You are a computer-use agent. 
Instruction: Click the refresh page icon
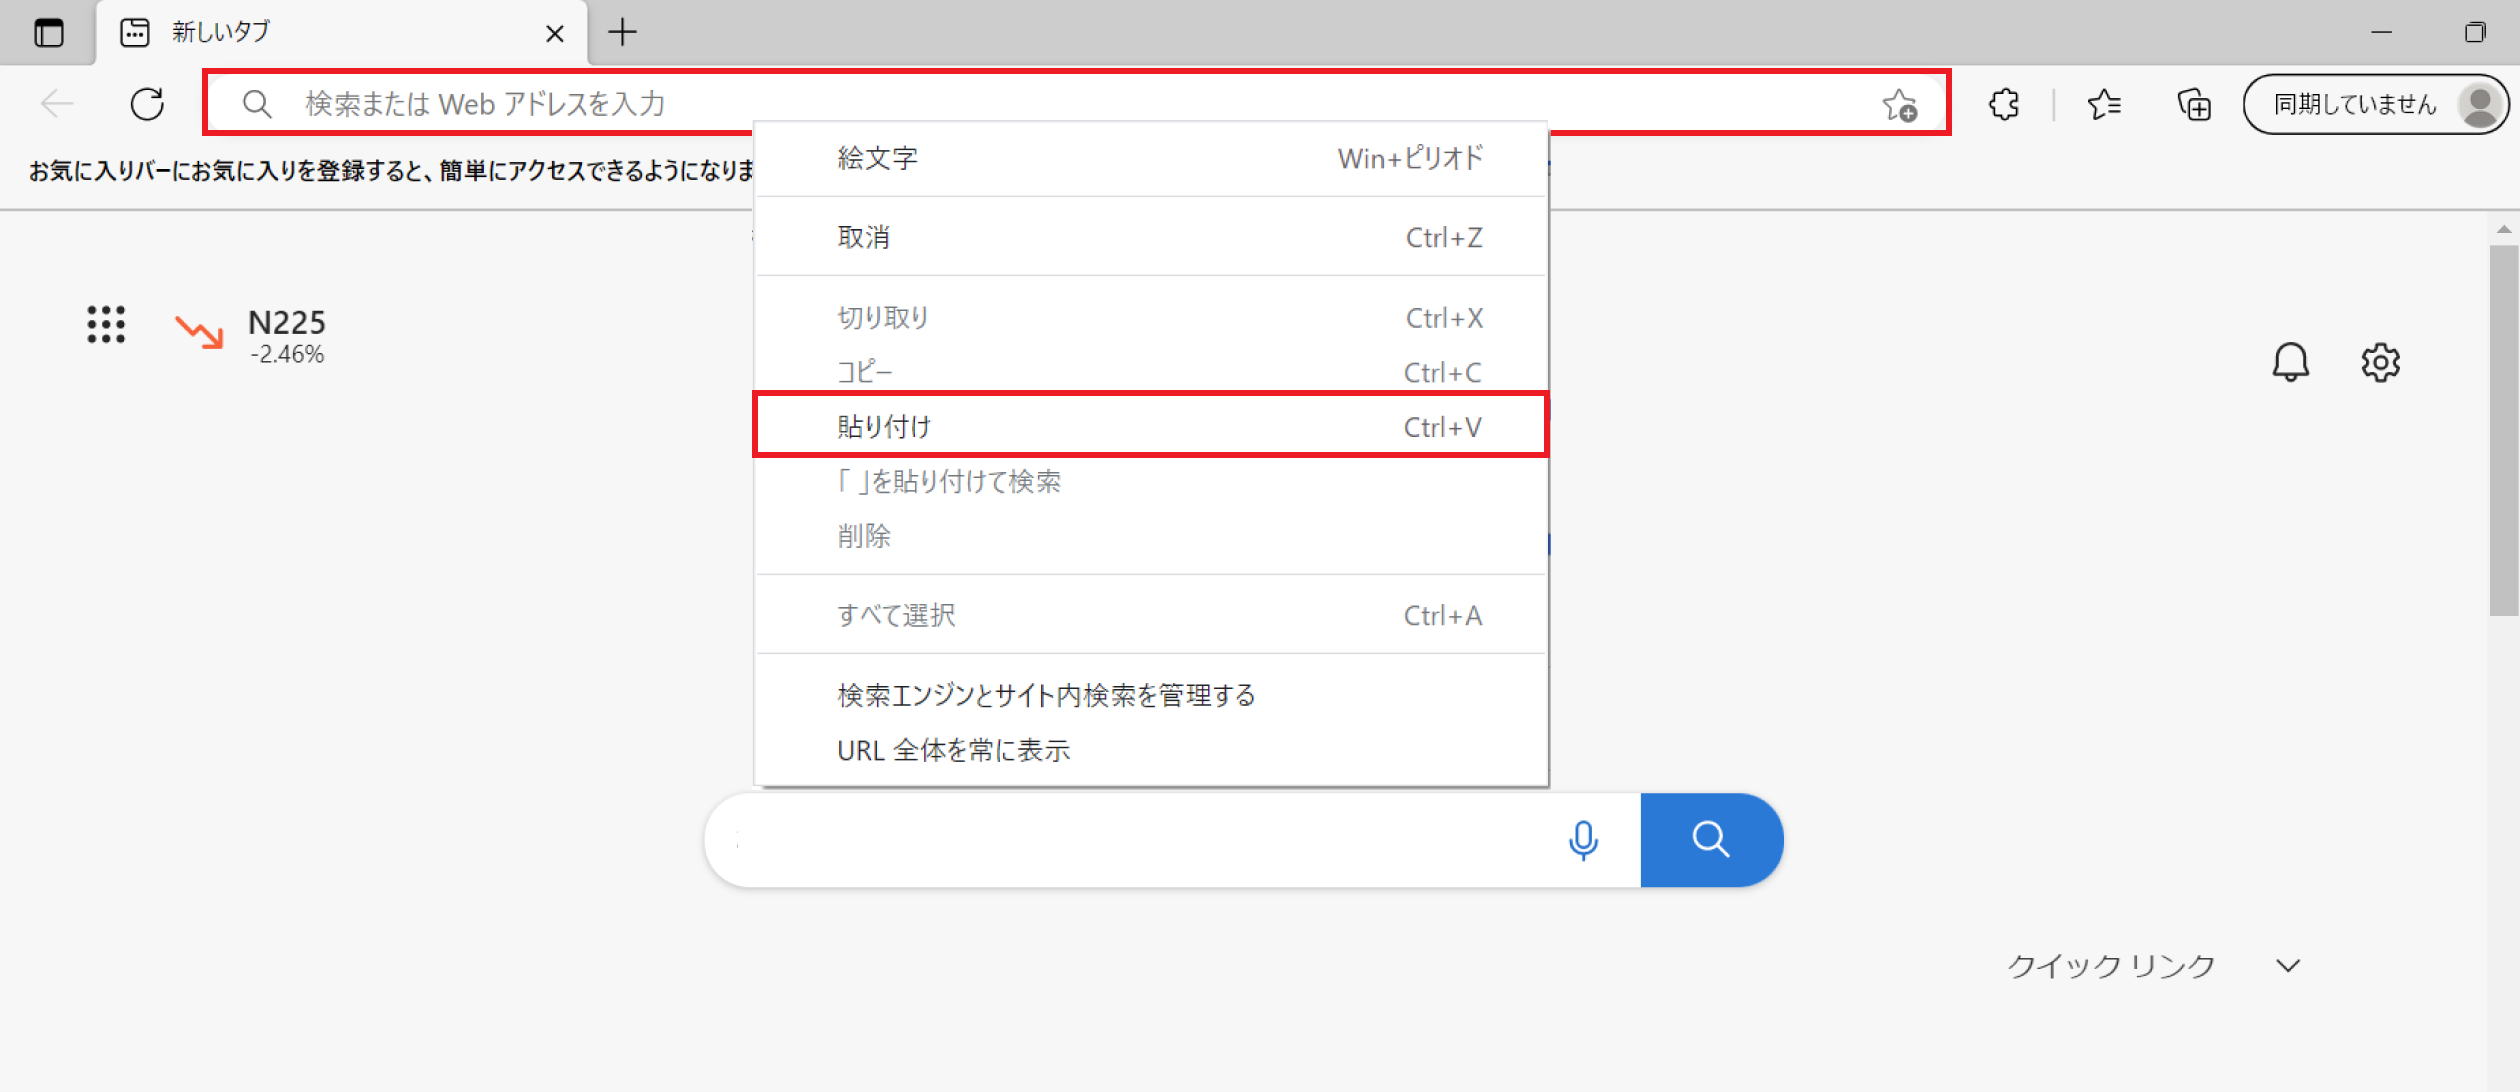pos(147,104)
